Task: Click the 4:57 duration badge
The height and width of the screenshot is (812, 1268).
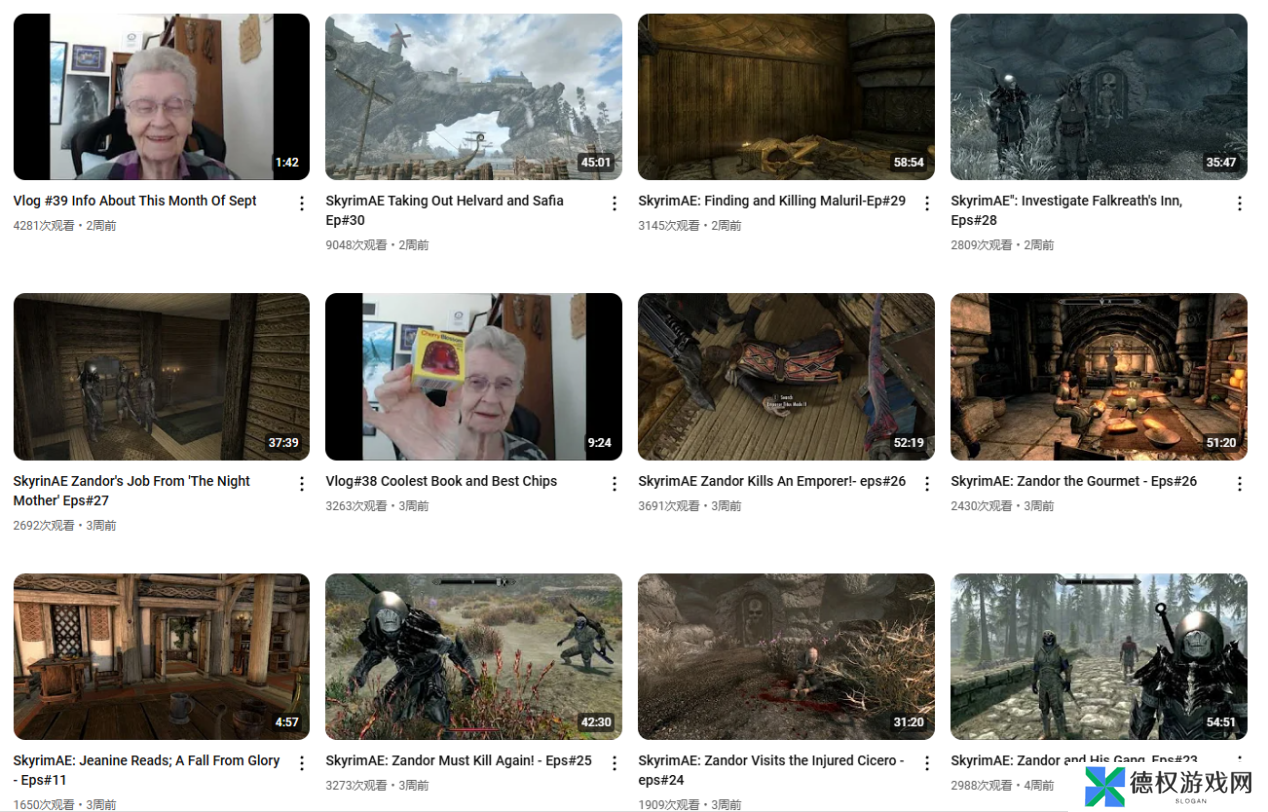Action: [x=287, y=722]
